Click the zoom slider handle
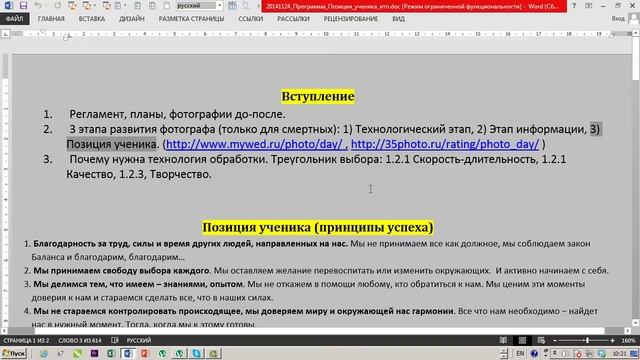 (587, 340)
